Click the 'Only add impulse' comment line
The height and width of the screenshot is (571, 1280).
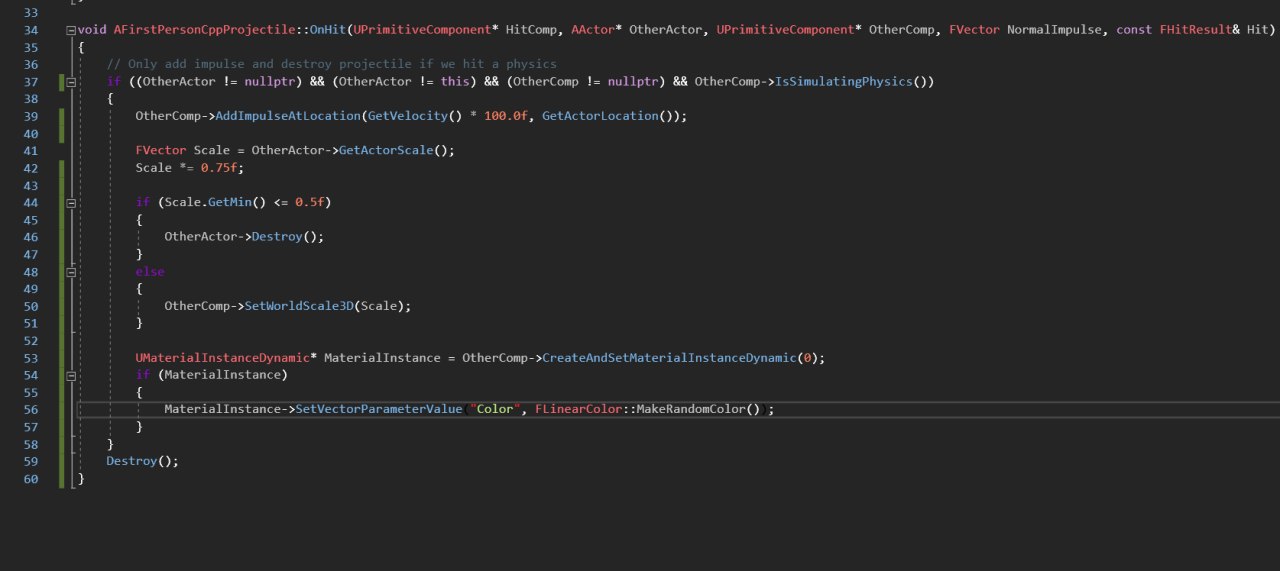[x=332, y=64]
